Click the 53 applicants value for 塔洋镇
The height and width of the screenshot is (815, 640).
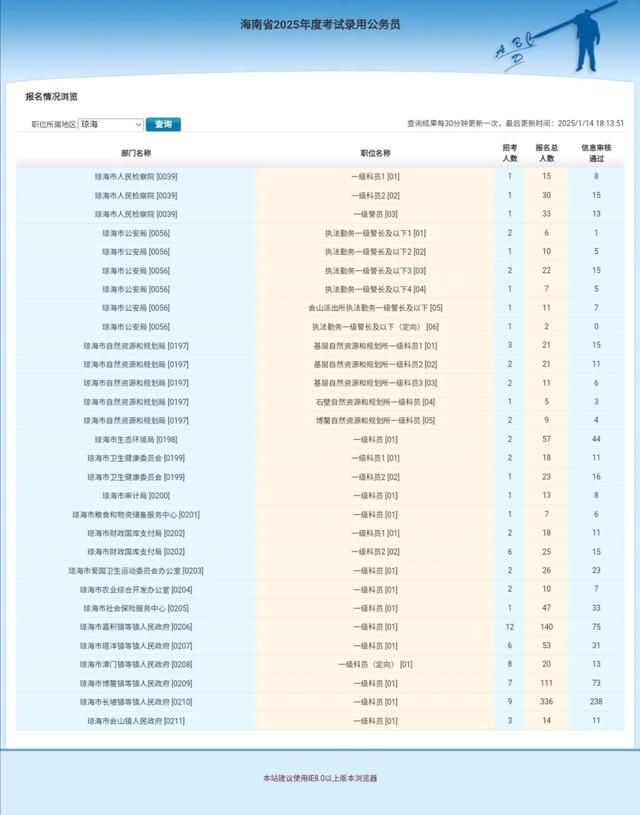[546, 646]
